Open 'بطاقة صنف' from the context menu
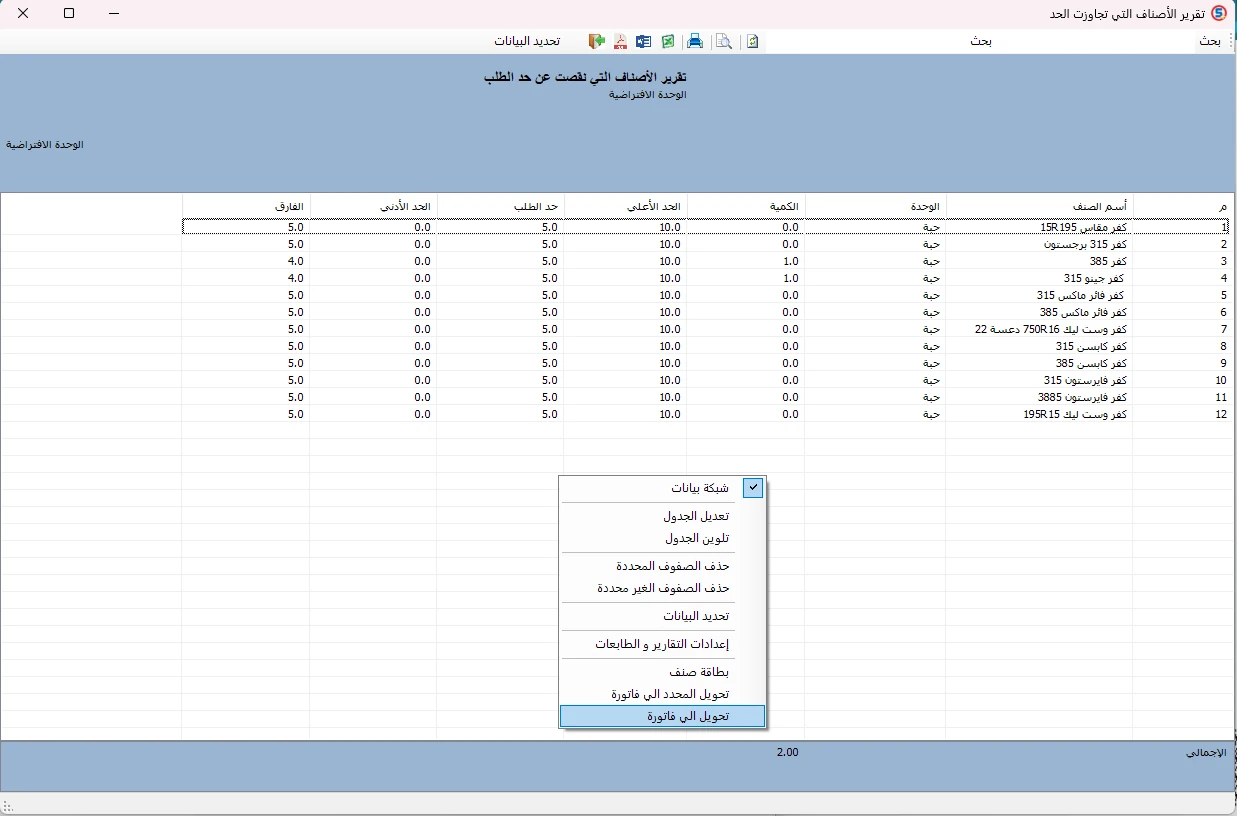Screen dimensions: 1237x816 click(663, 672)
